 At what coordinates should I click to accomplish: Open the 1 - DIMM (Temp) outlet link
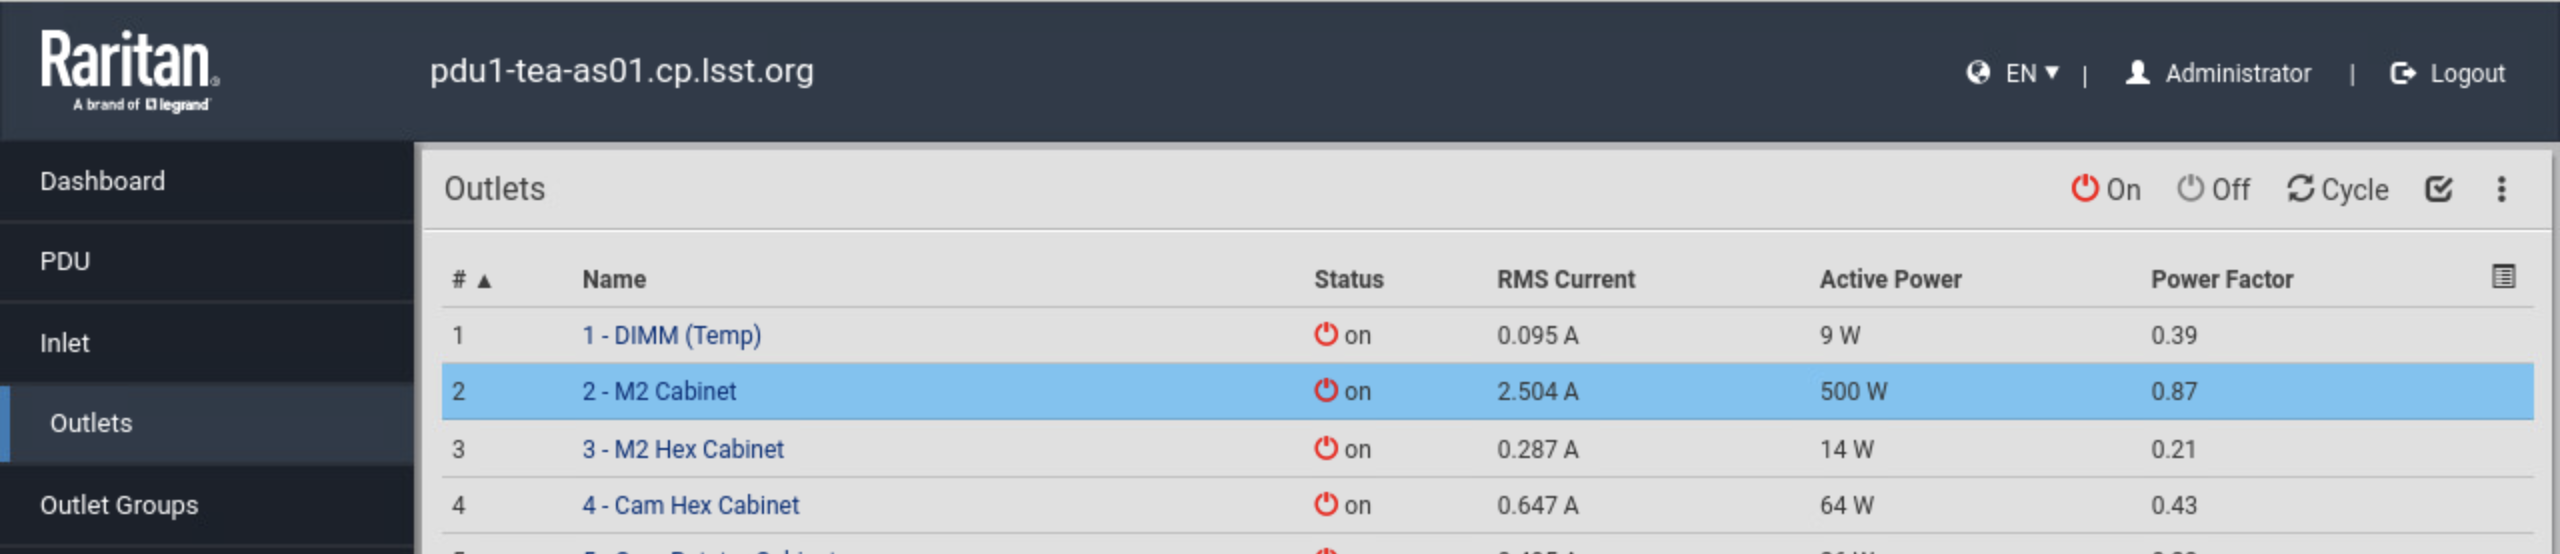tap(671, 335)
